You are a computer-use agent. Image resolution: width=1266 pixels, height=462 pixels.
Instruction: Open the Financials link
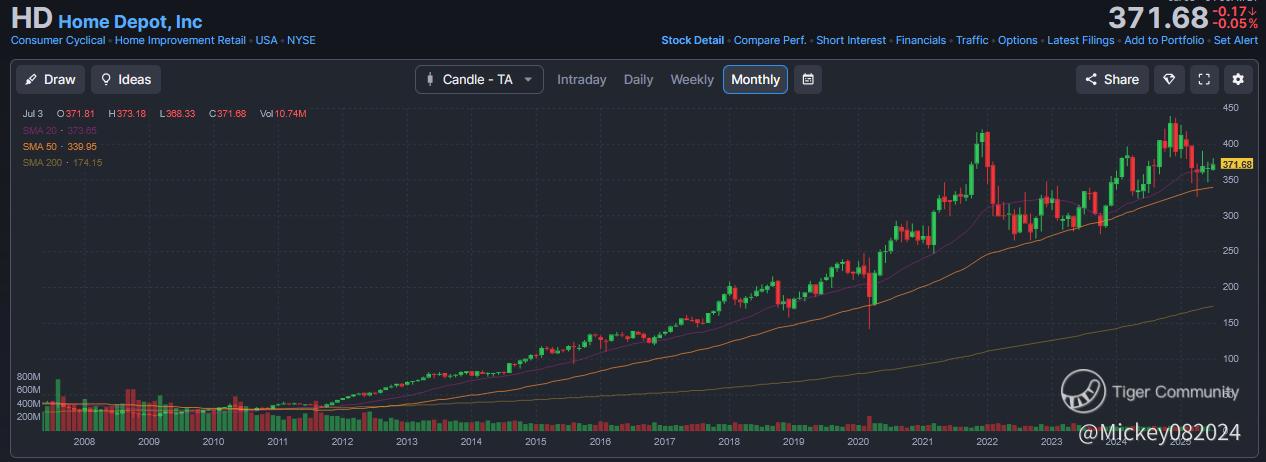[x=921, y=41]
